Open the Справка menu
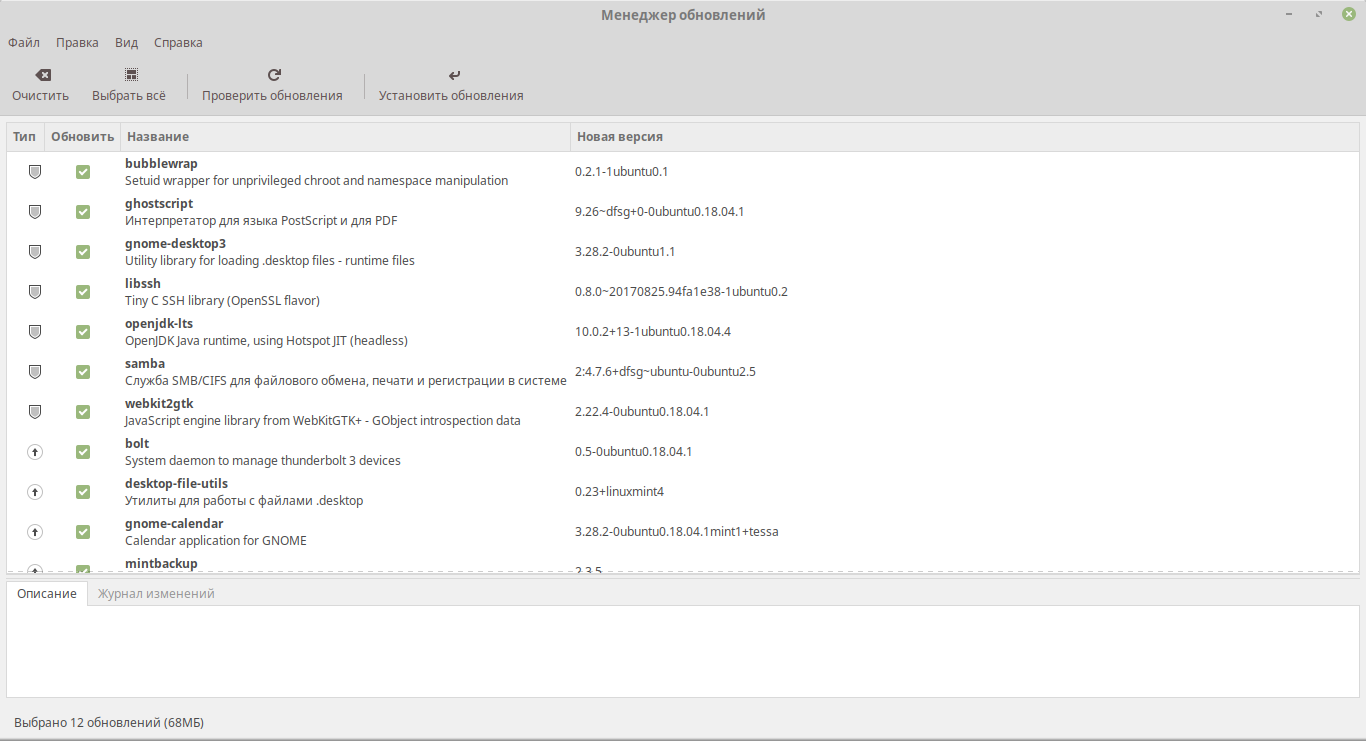1366x741 pixels. [x=177, y=42]
